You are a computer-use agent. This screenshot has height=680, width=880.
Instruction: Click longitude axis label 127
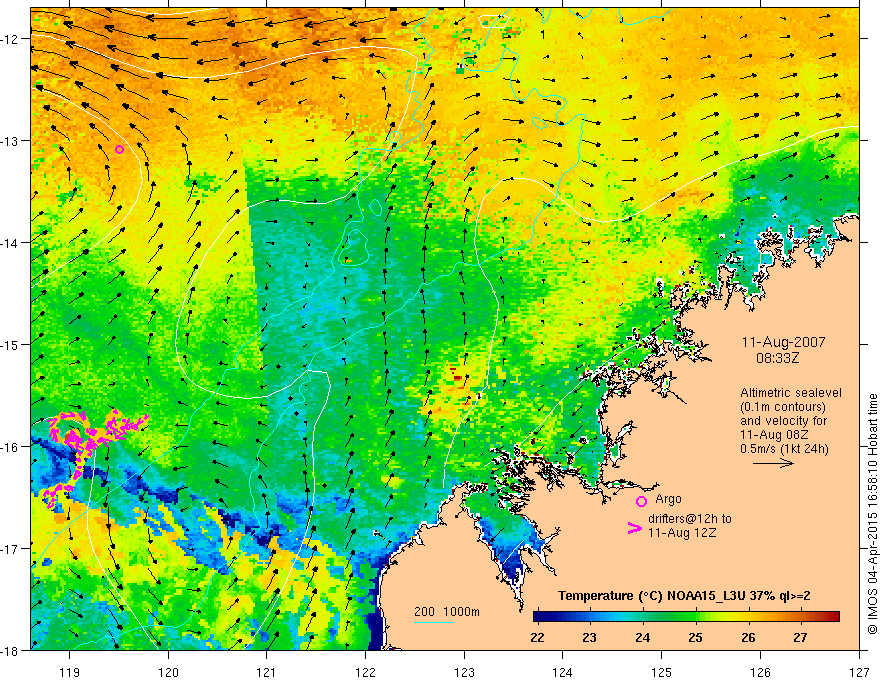pyautogui.click(x=860, y=672)
